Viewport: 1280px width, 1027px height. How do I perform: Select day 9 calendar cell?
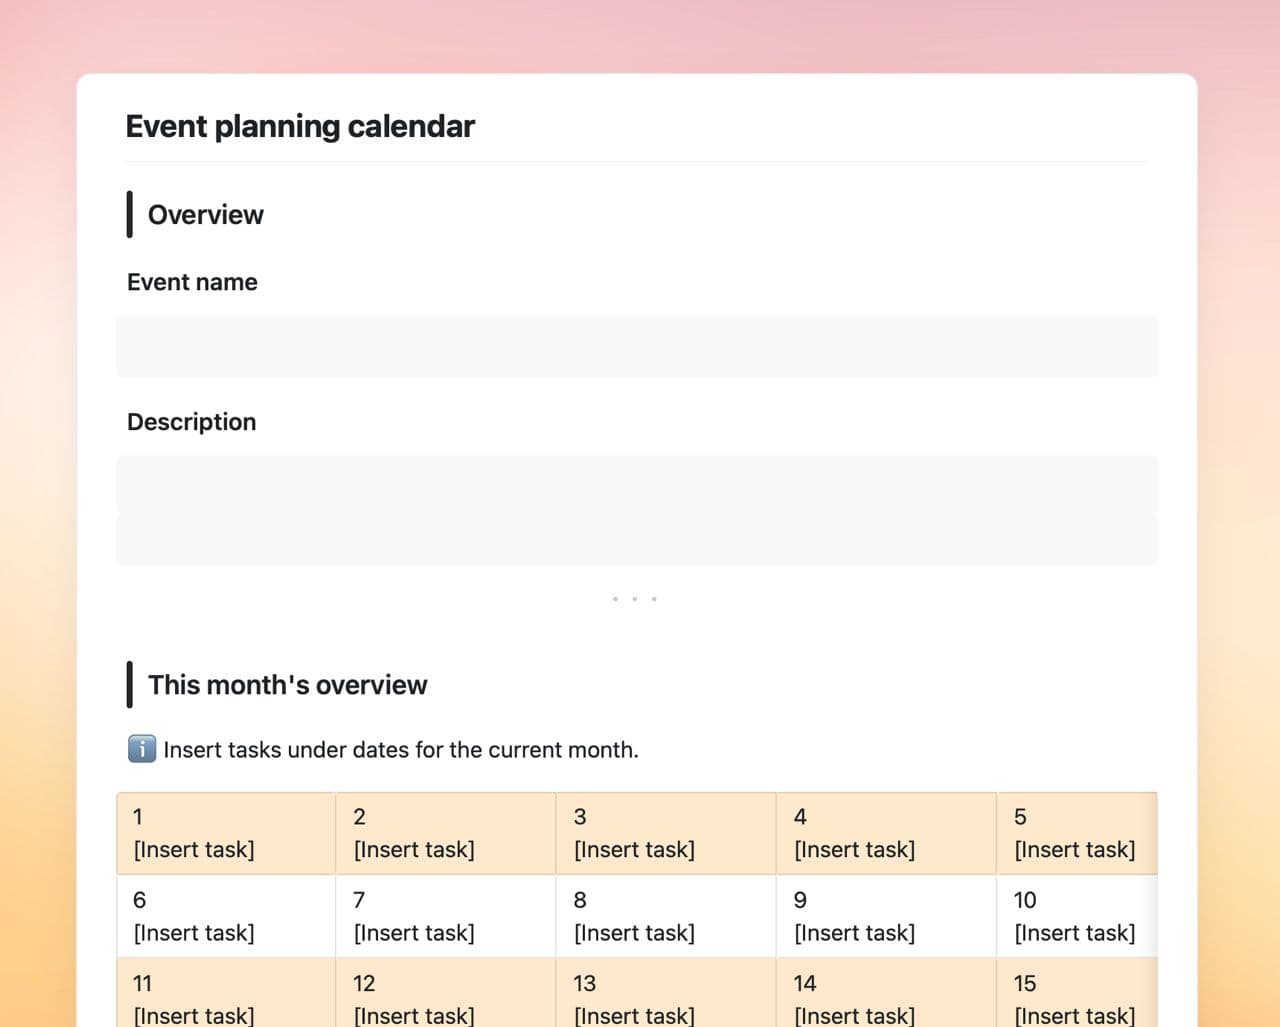click(x=886, y=916)
